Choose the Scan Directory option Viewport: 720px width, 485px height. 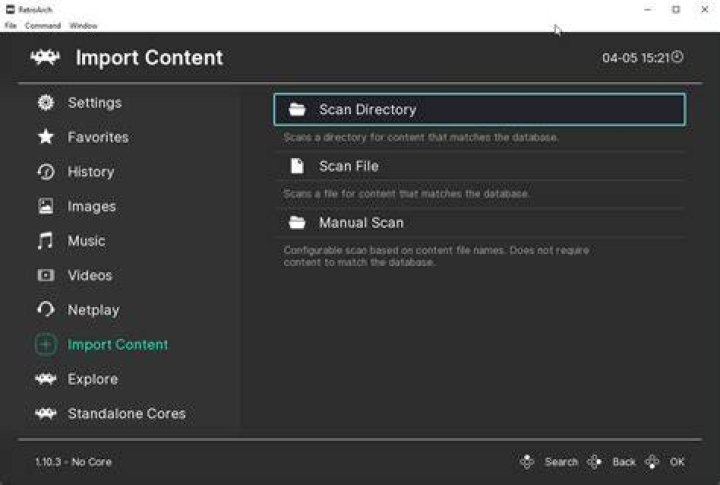tap(479, 109)
